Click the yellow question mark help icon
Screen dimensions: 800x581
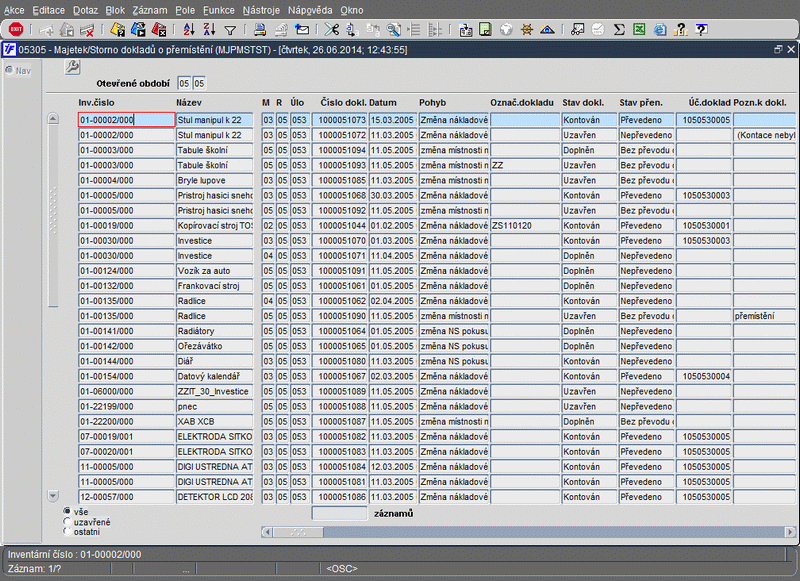pyautogui.click(x=681, y=30)
